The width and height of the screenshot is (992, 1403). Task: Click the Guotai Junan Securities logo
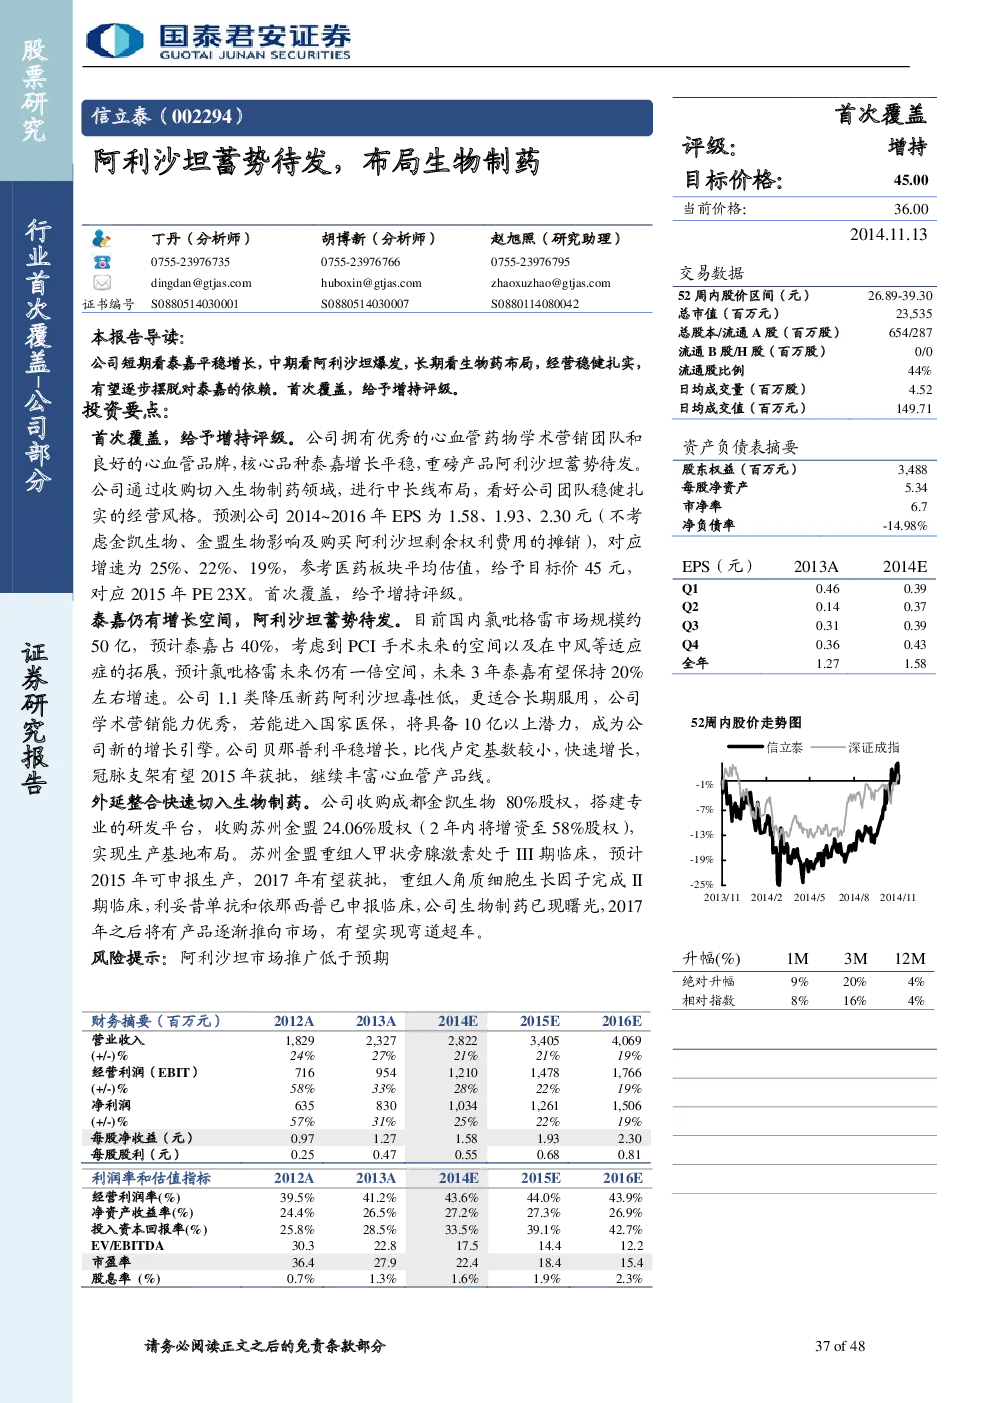pyautogui.click(x=219, y=41)
